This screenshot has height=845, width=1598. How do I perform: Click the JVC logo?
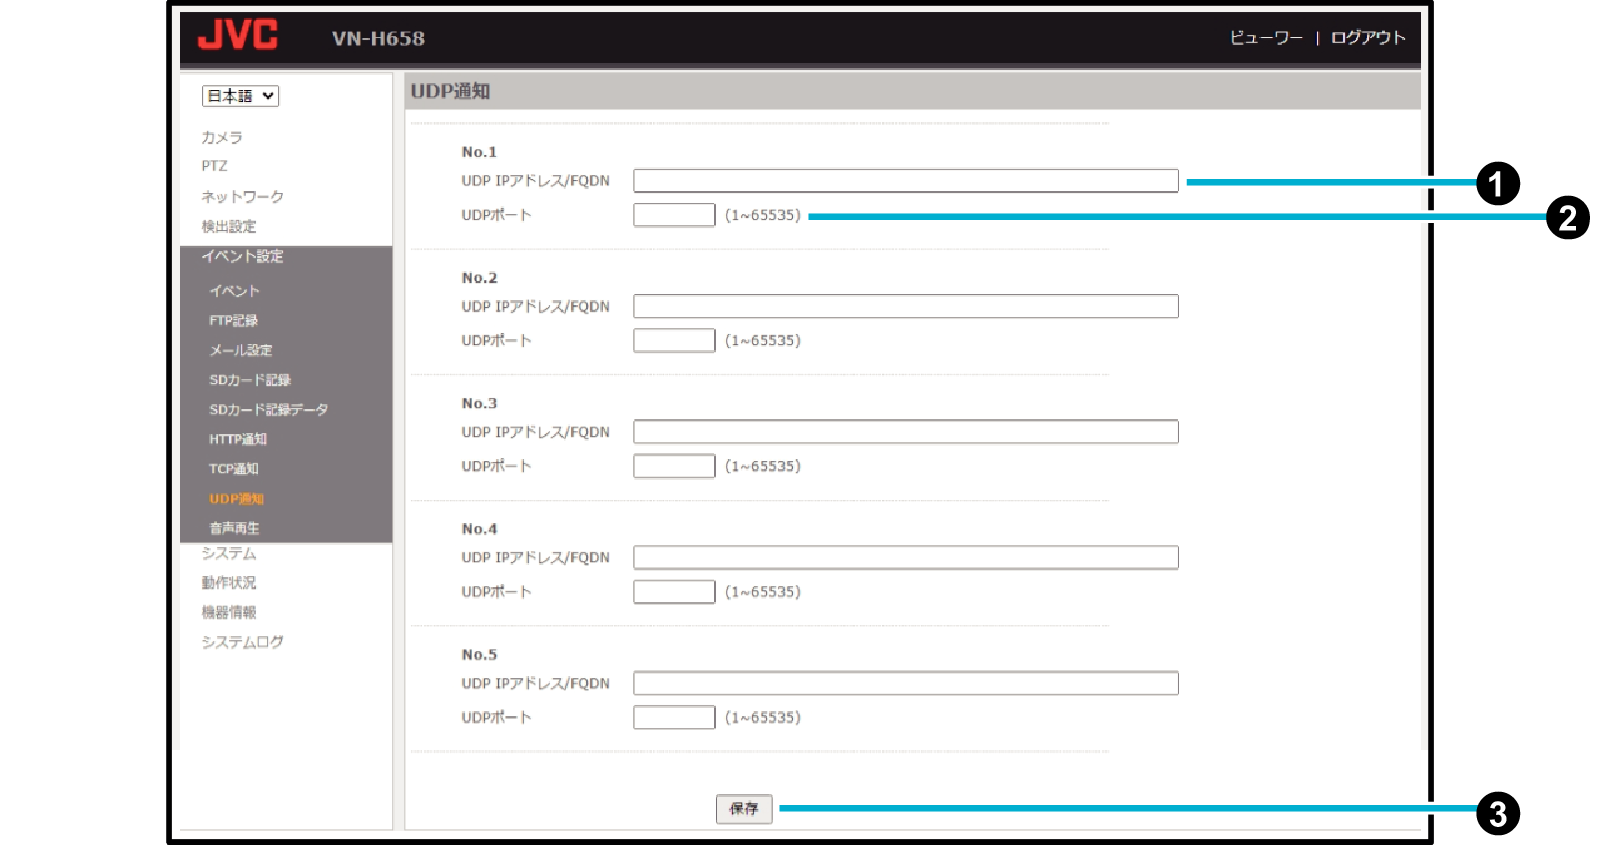pyautogui.click(x=238, y=35)
